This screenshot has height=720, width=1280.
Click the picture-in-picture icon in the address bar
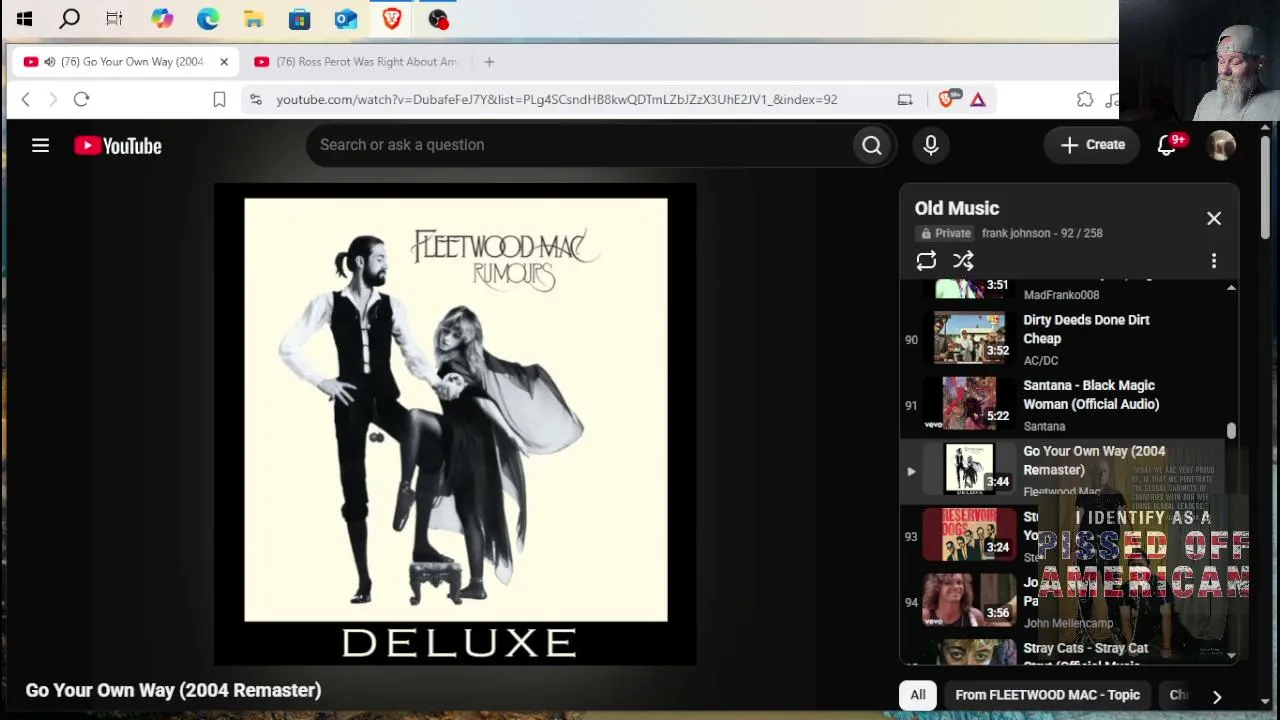point(905,99)
